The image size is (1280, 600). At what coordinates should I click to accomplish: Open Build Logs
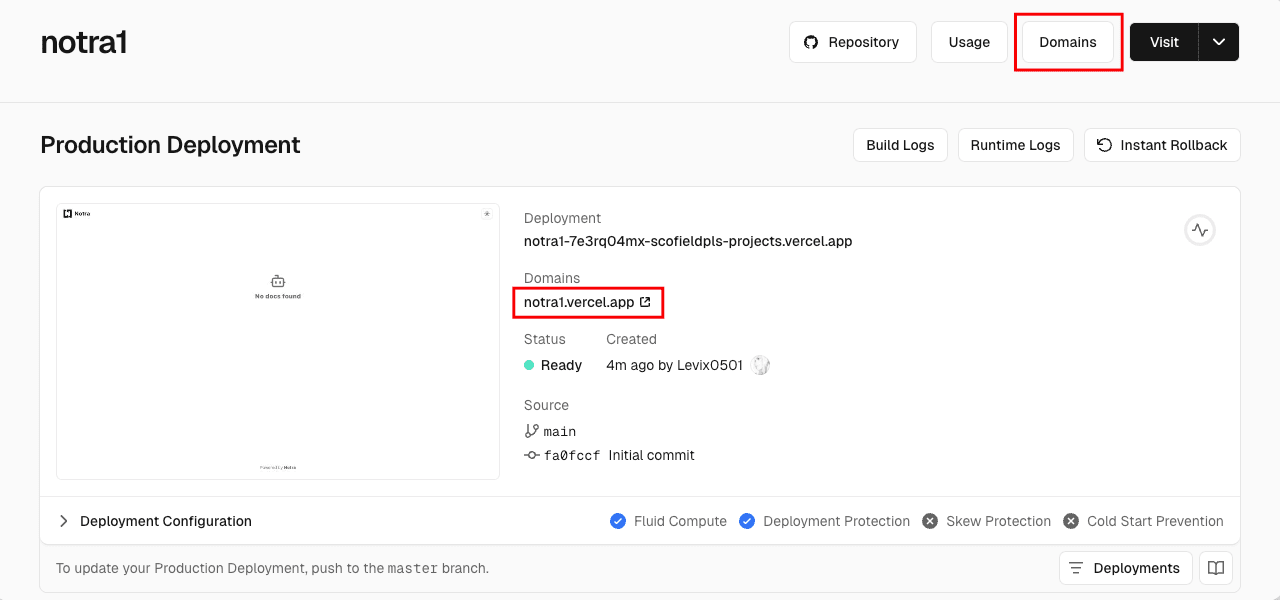(x=900, y=145)
